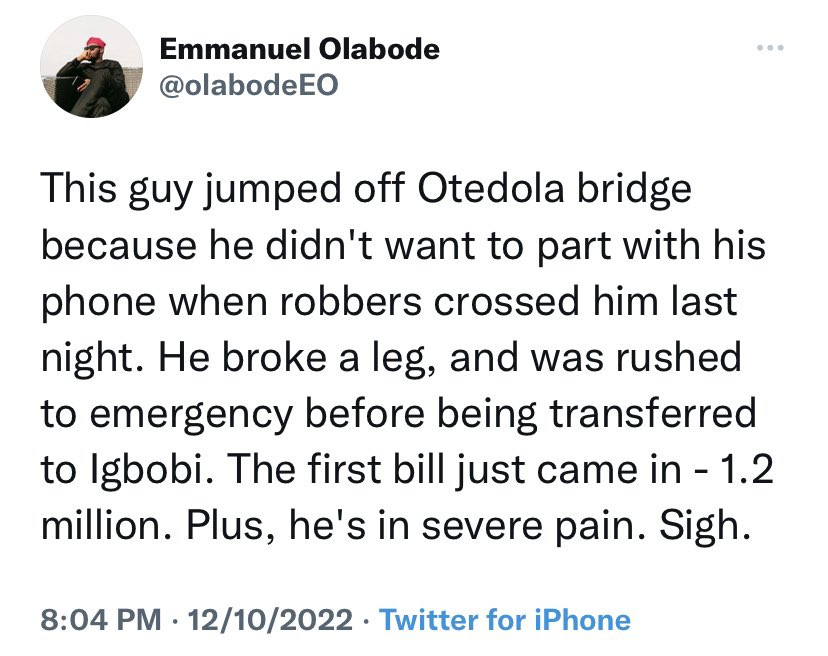Open the Emmanuel Olabode display name link

[299, 48]
